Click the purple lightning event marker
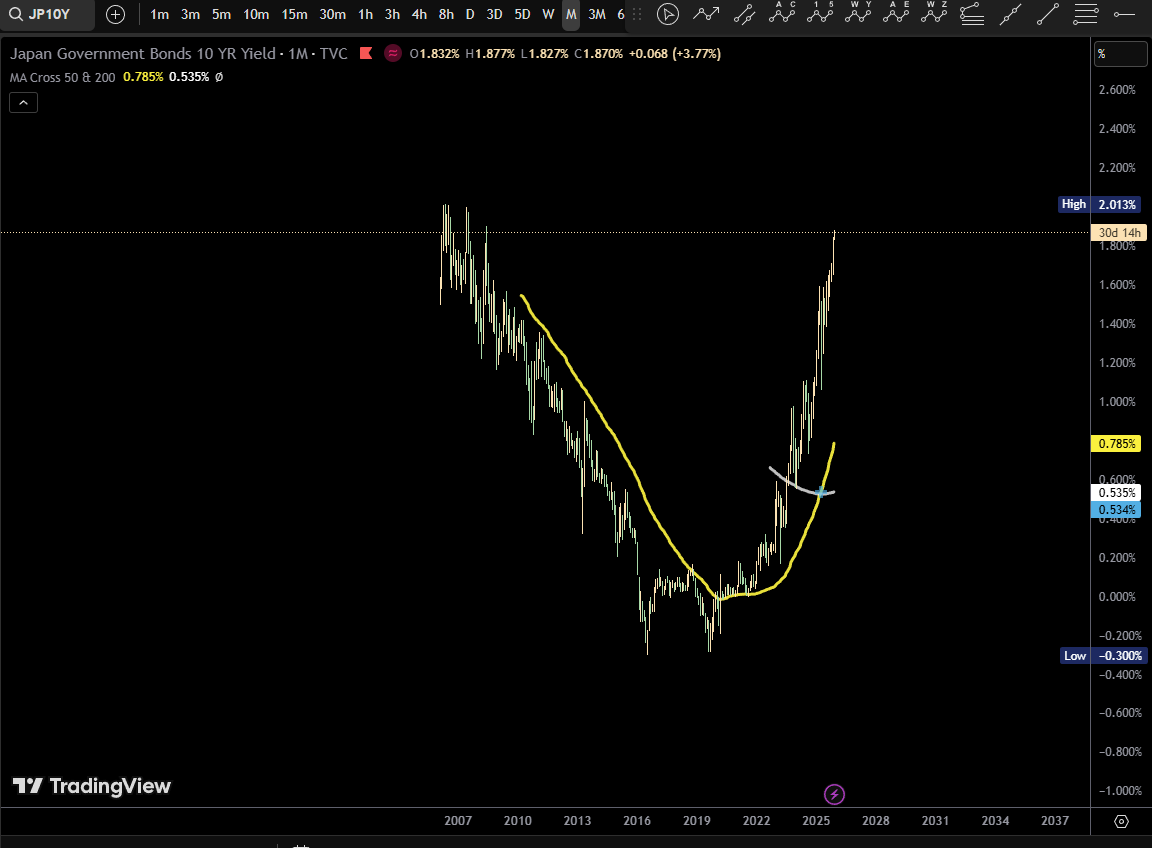Viewport: 1152px width, 848px height. click(834, 794)
